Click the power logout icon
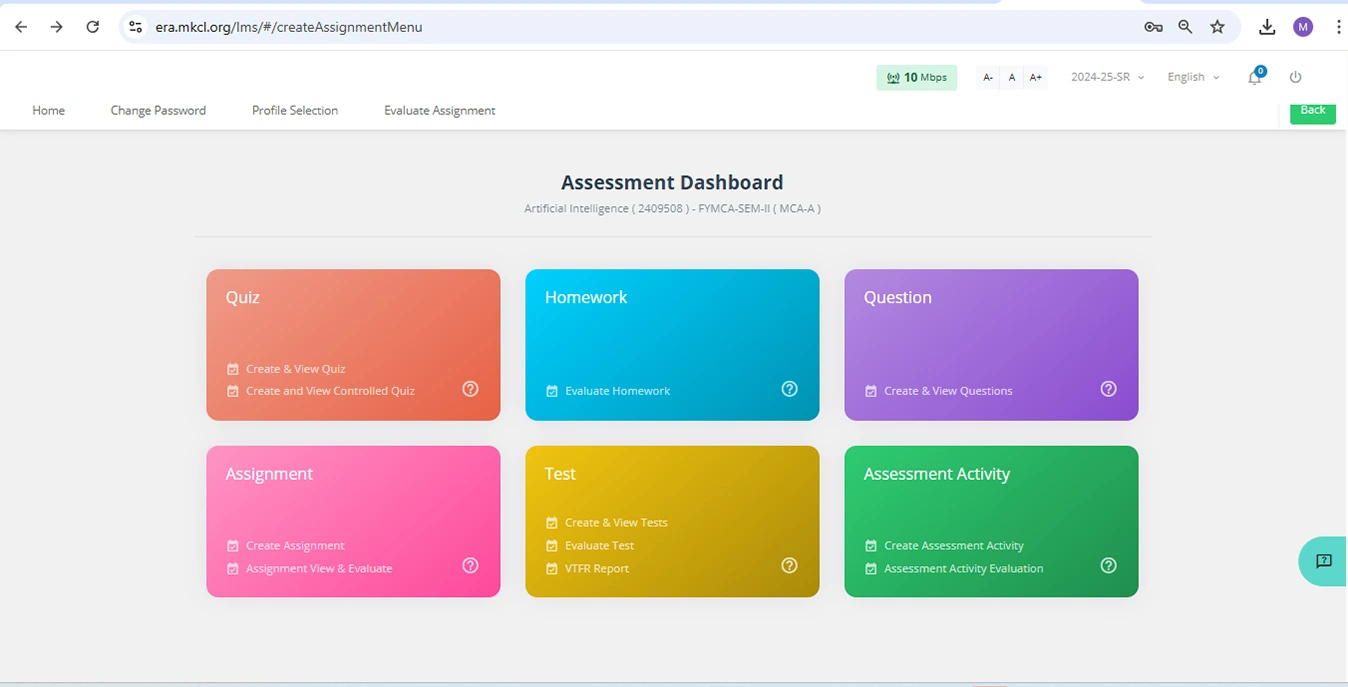The height and width of the screenshot is (687, 1348). pyautogui.click(x=1296, y=77)
